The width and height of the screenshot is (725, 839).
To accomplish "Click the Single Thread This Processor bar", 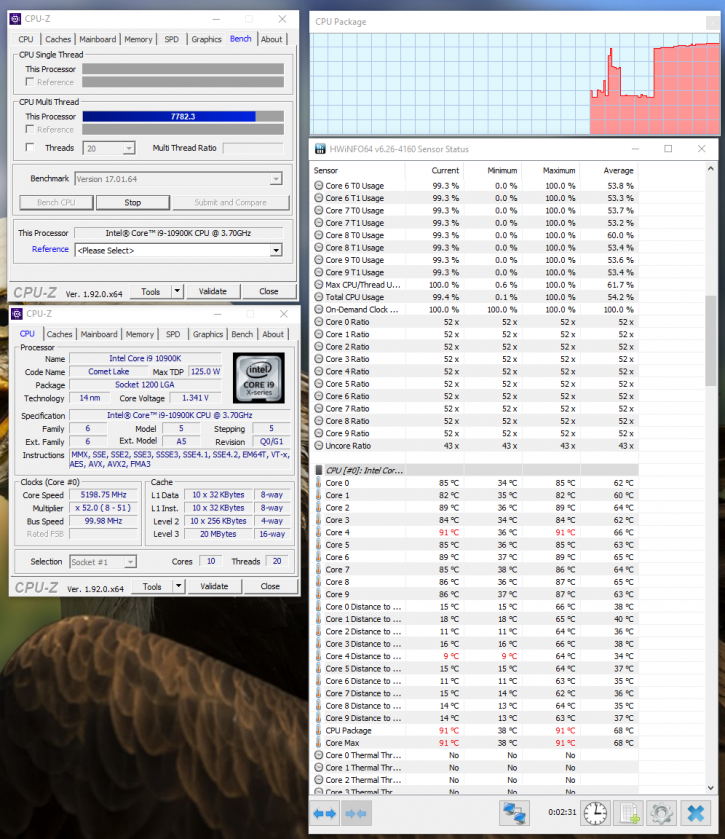I will (183, 69).
